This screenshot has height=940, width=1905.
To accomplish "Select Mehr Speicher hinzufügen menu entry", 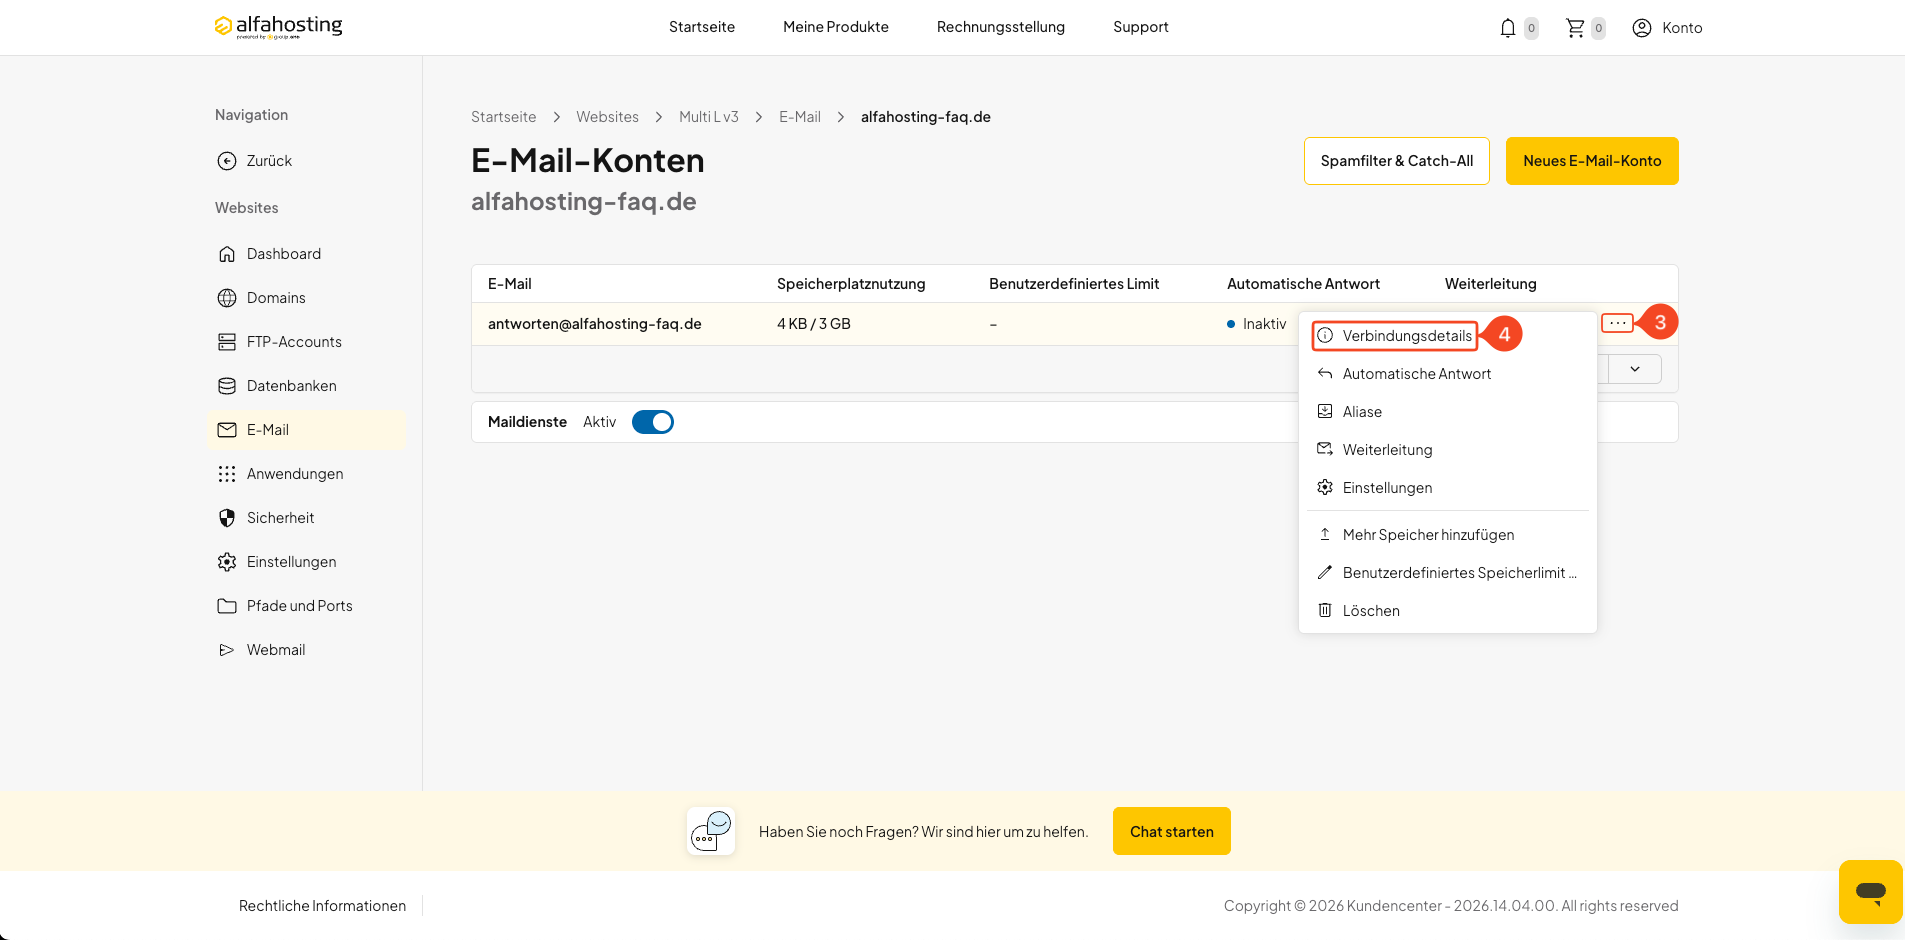I will 1447,535.
